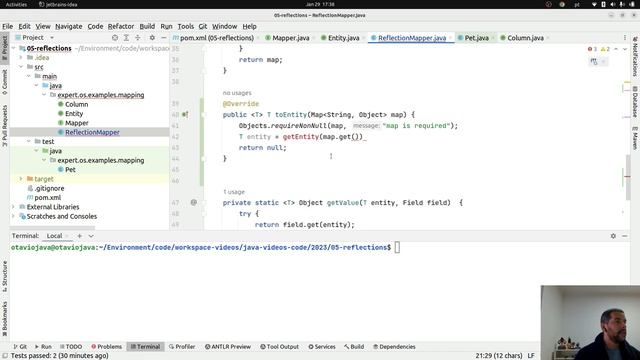The height and width of the screenshot is (360, 640).
Task: Click the select opened file target icon
Action: coord(115,38)
